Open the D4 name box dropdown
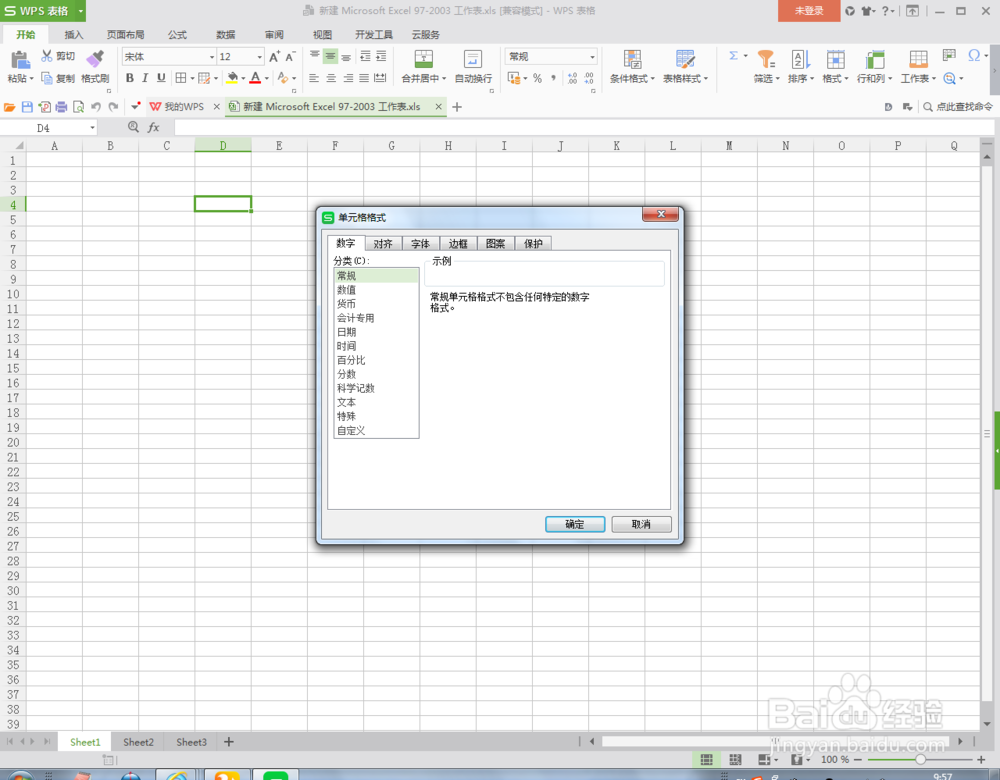Image resolution: width=1000 pixels, height=780 pixels. click(x=92, y=128)
